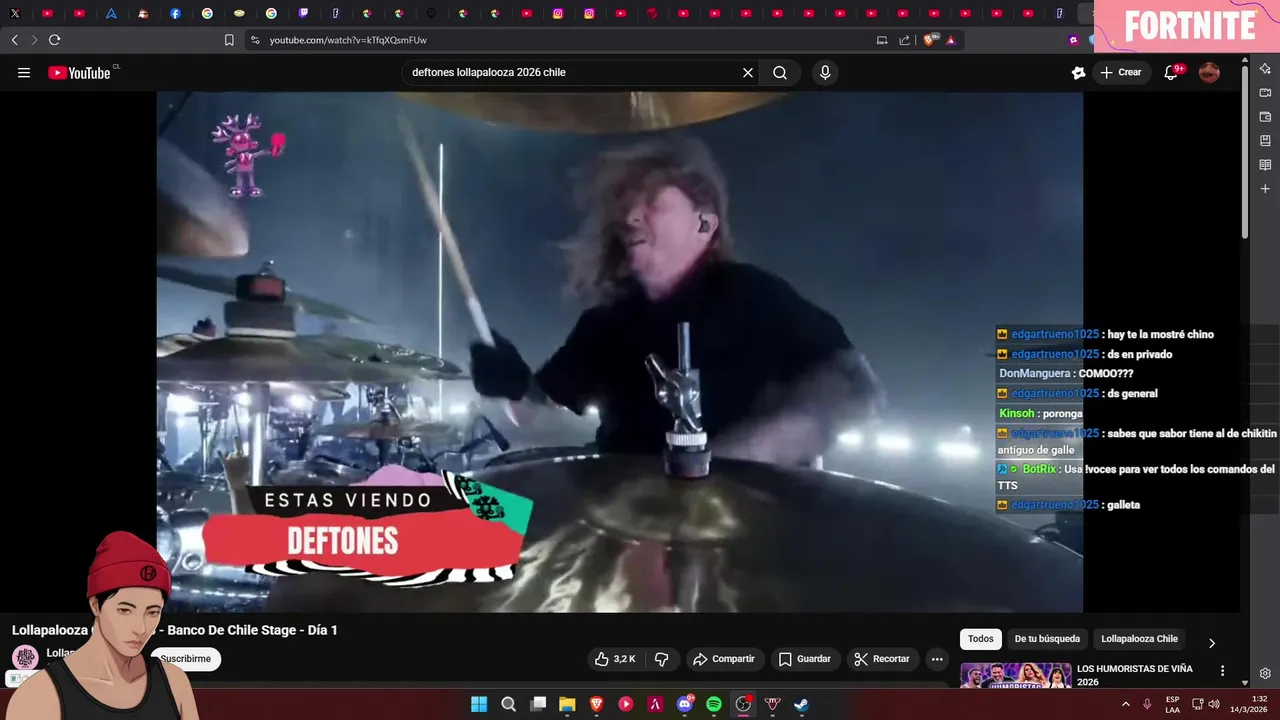Open the three-dot more actions menu
Viewport: 1280px width, 720px height.
coord(937,659)
